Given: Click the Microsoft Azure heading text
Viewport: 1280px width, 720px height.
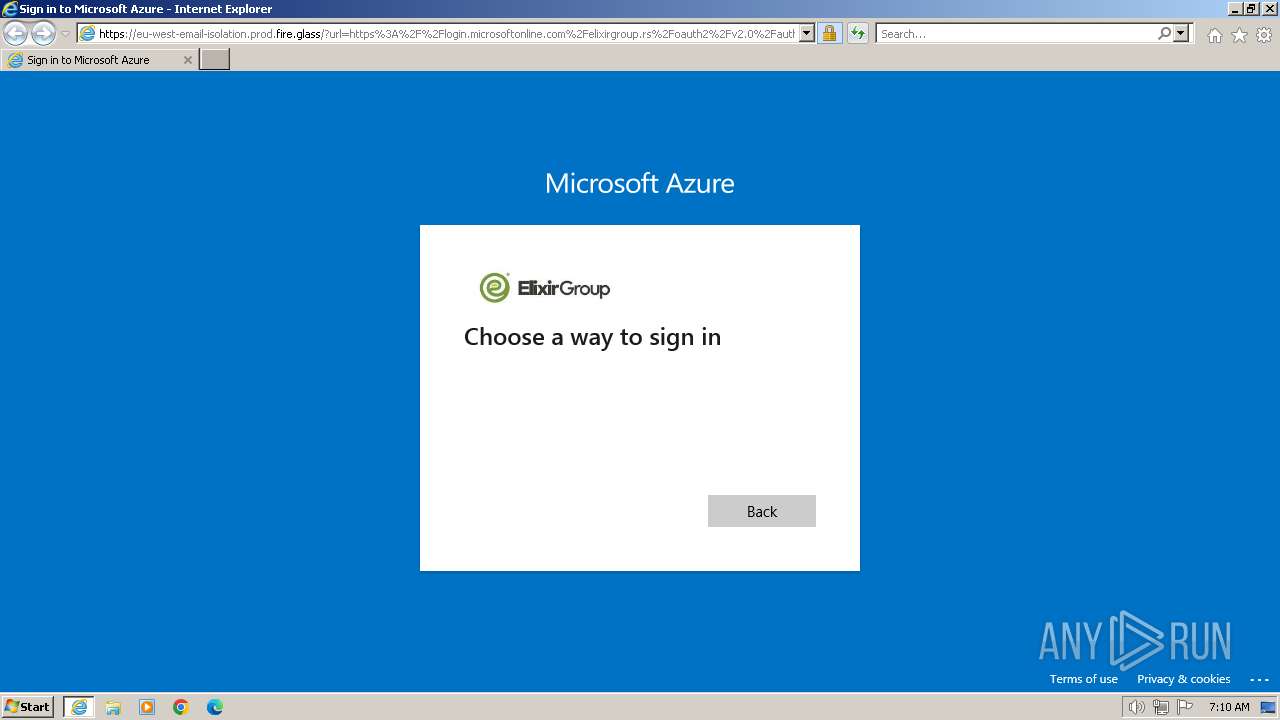Looking at the screenshot, I should pyautogui.click(x=640, y=183).
